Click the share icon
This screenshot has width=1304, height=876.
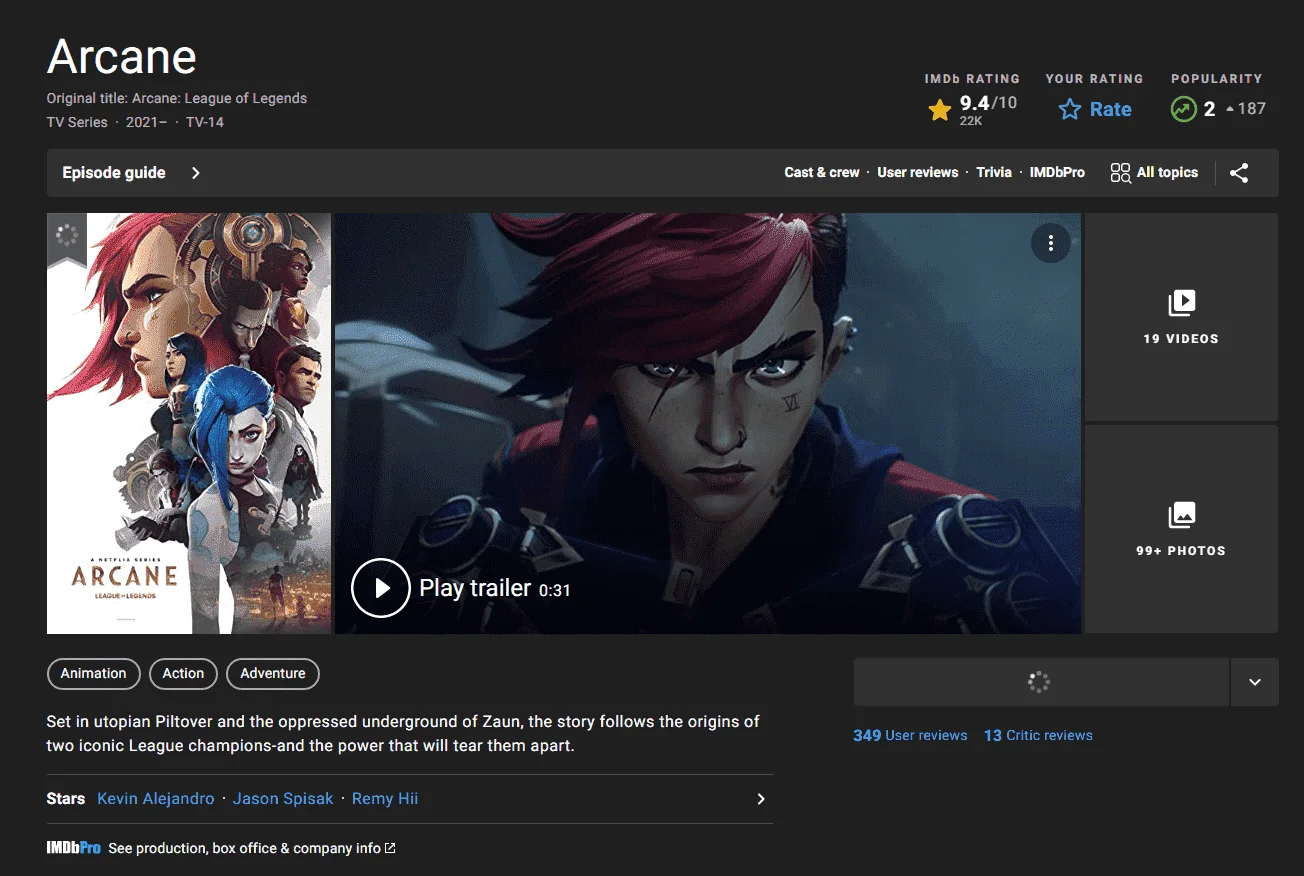pyautogui.click(x=1239, y=173)
